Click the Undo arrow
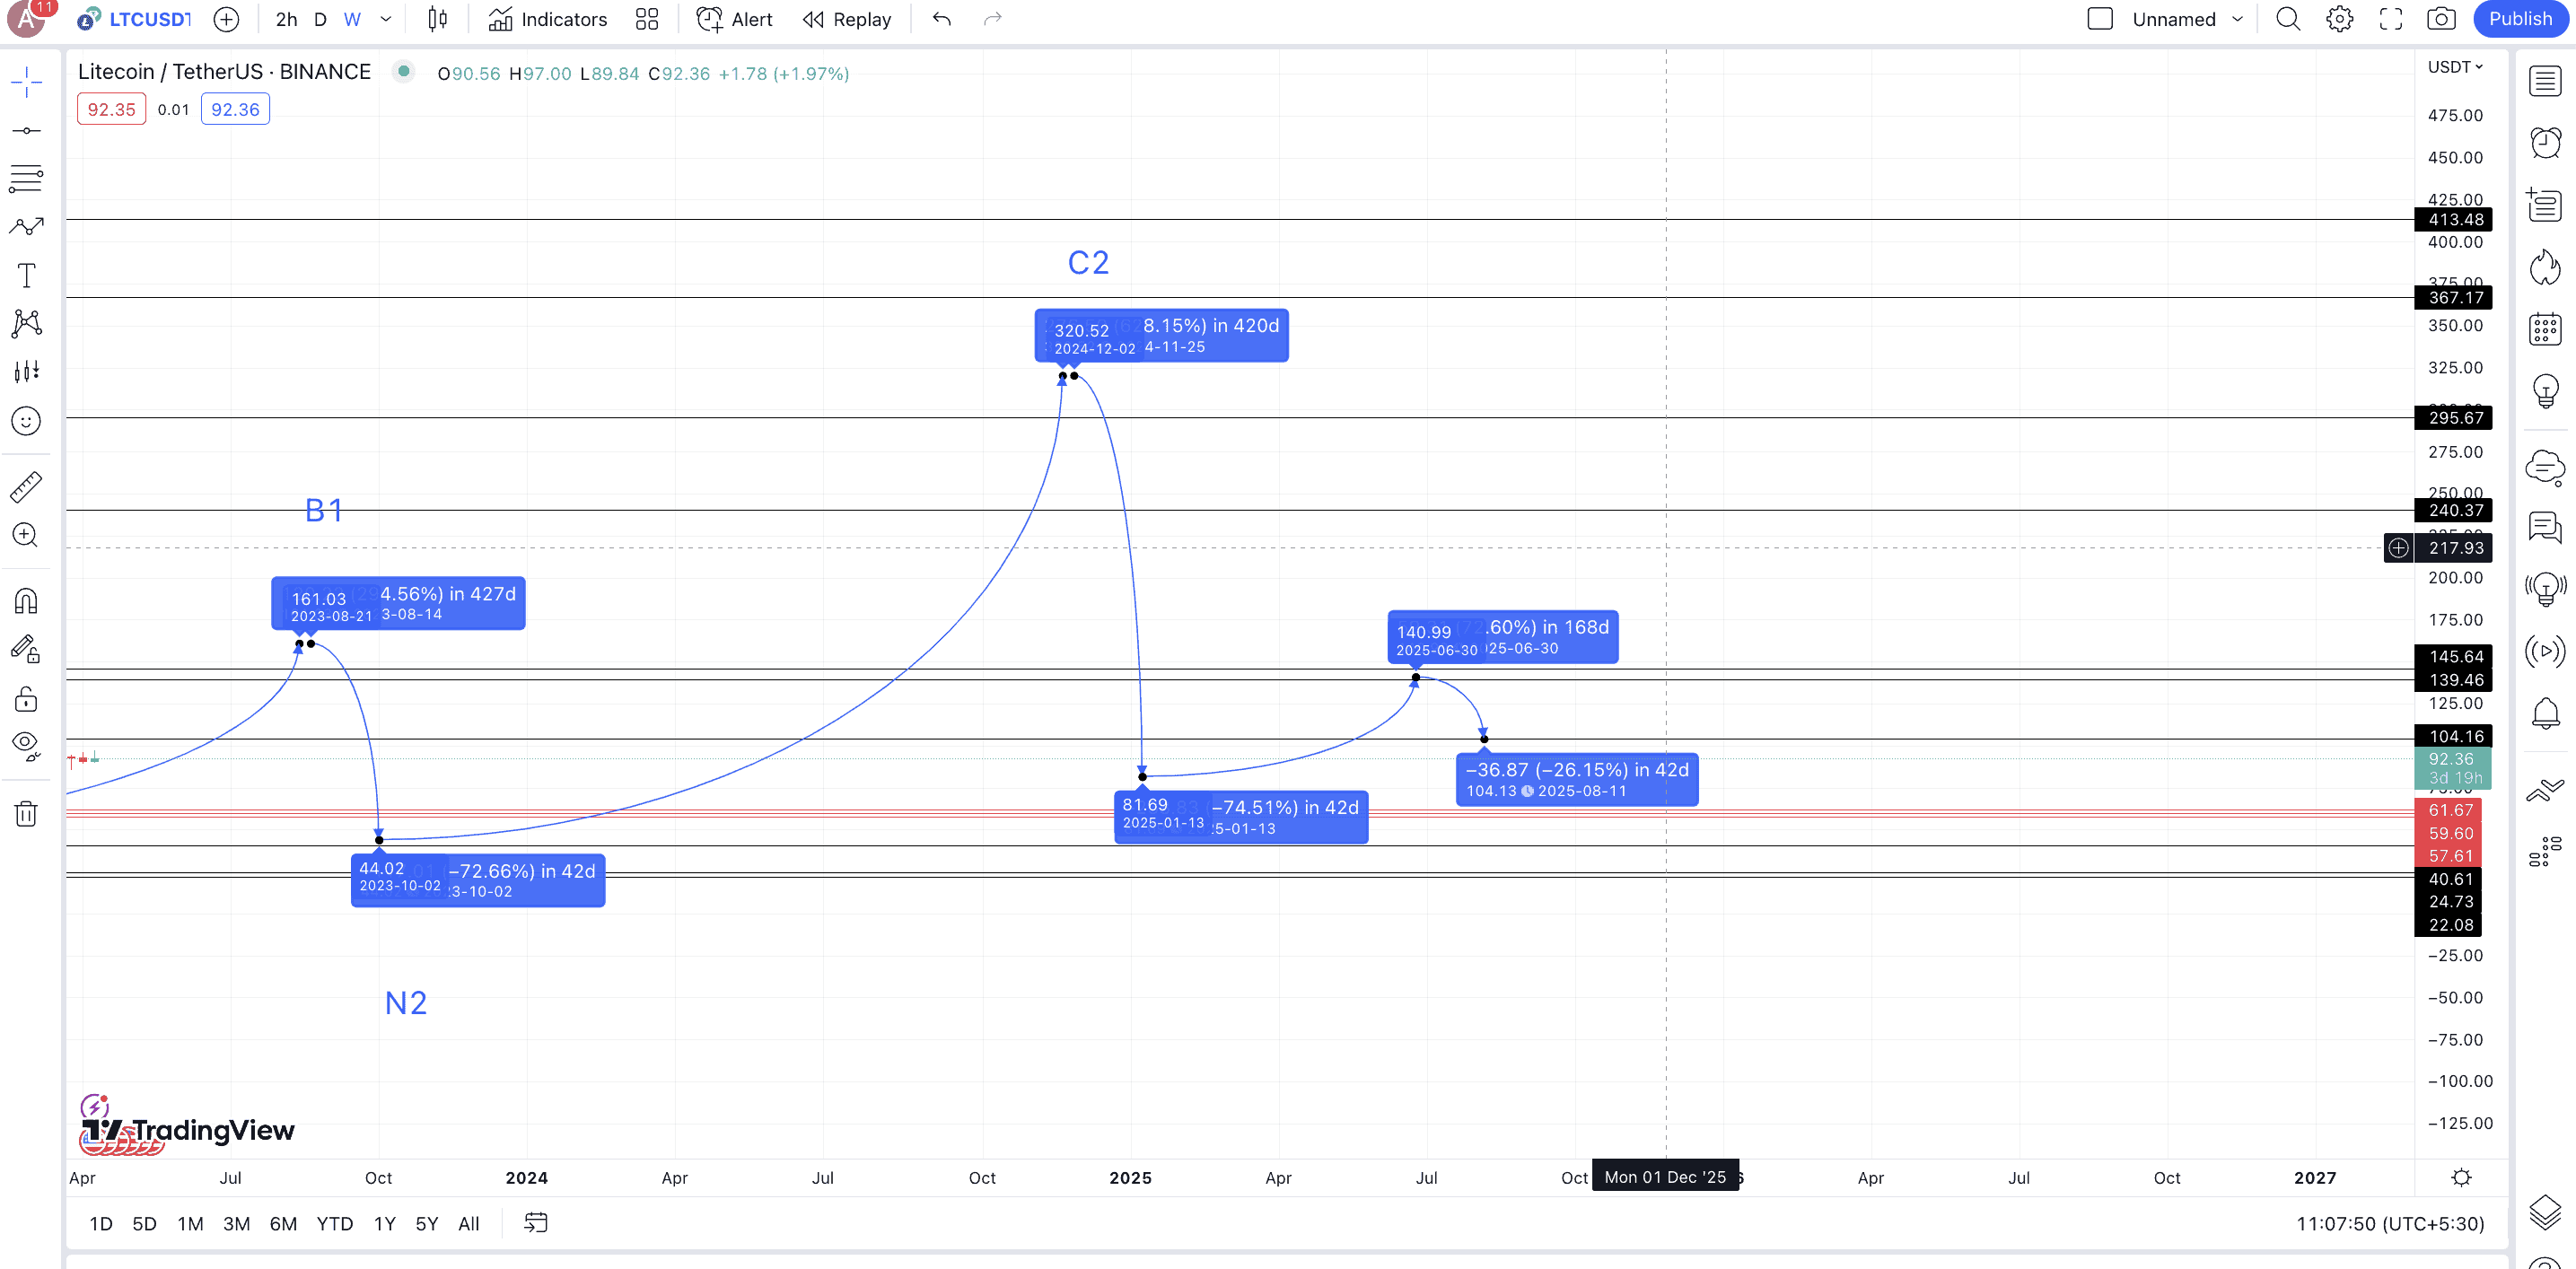2576x1269 pixels. [941, 19]
